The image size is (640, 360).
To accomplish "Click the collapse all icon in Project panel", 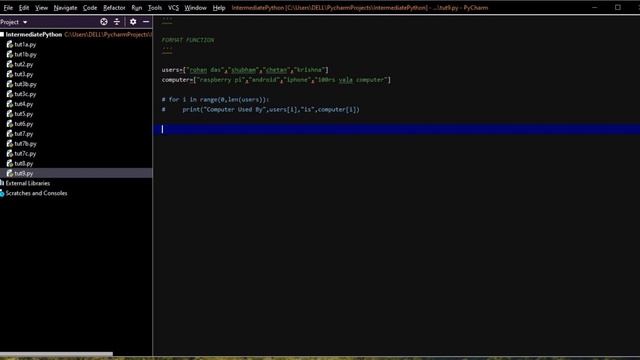I will [x=117, y=22].
